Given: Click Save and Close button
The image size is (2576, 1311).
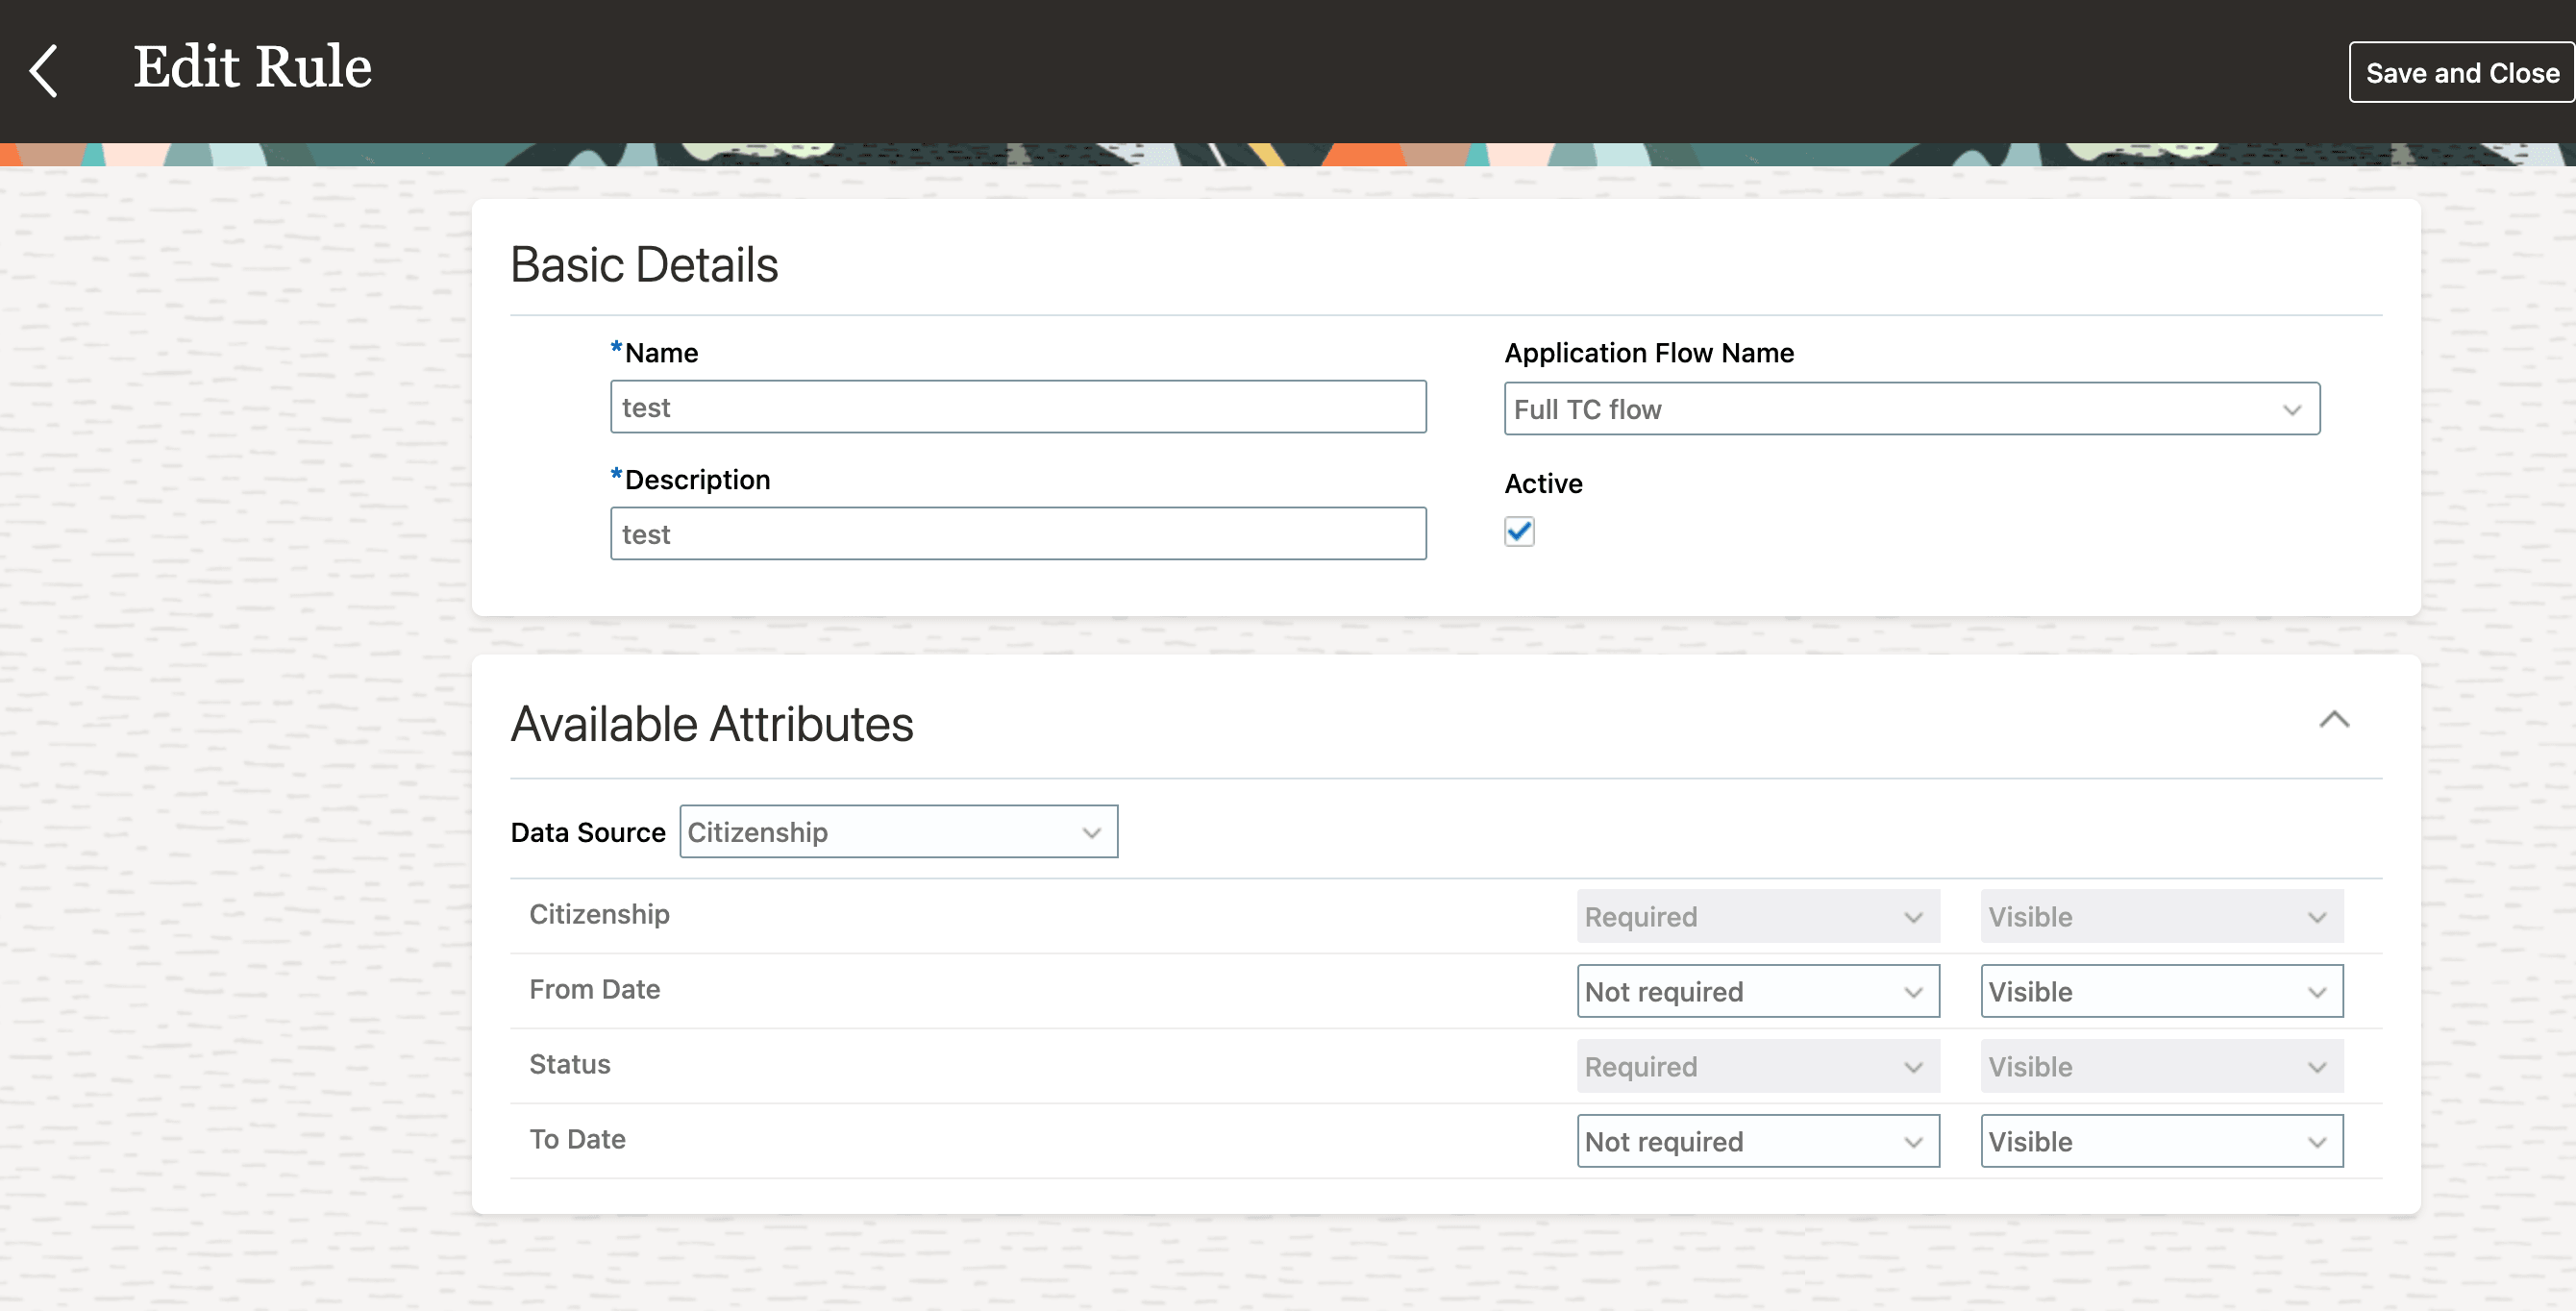Looking at the screenshot, I should click(2461, 73).
